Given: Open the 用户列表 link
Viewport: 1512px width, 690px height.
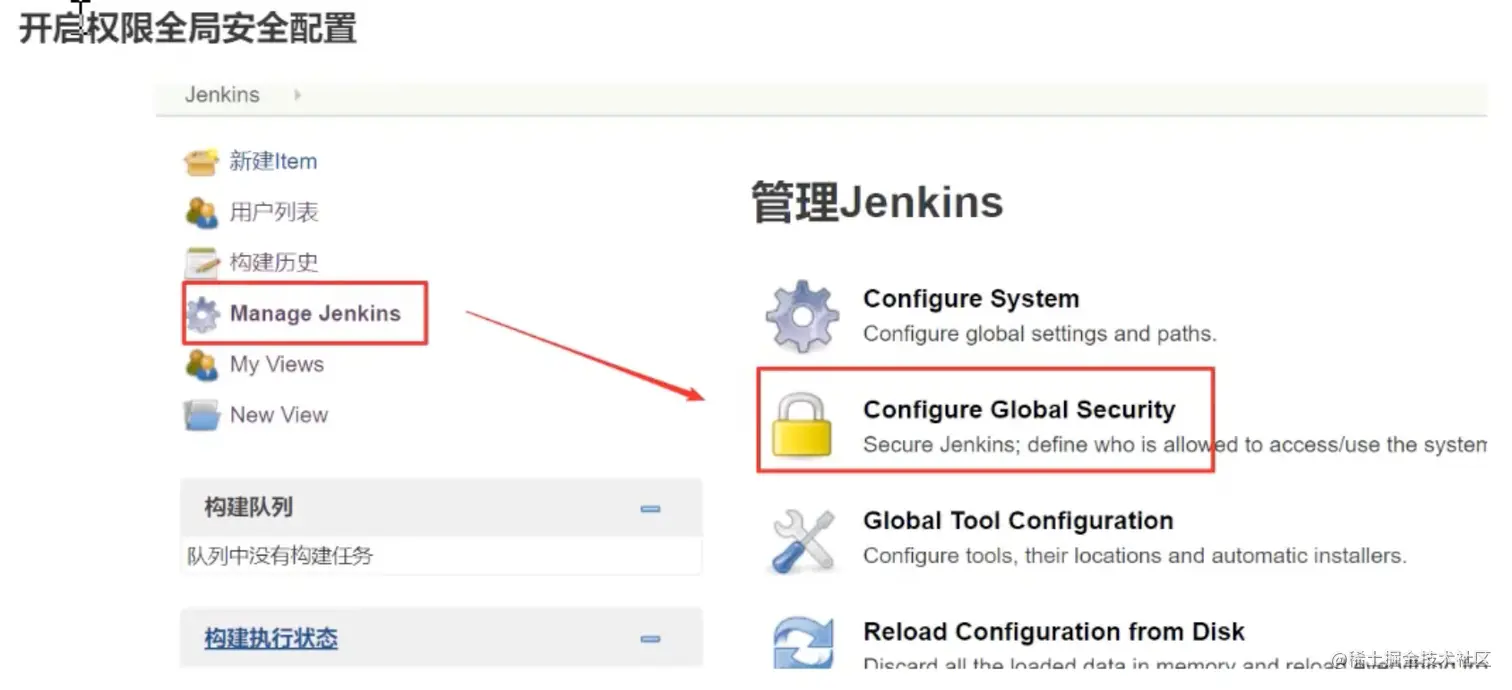Looking at the screenshot, I should coord(274,212).
